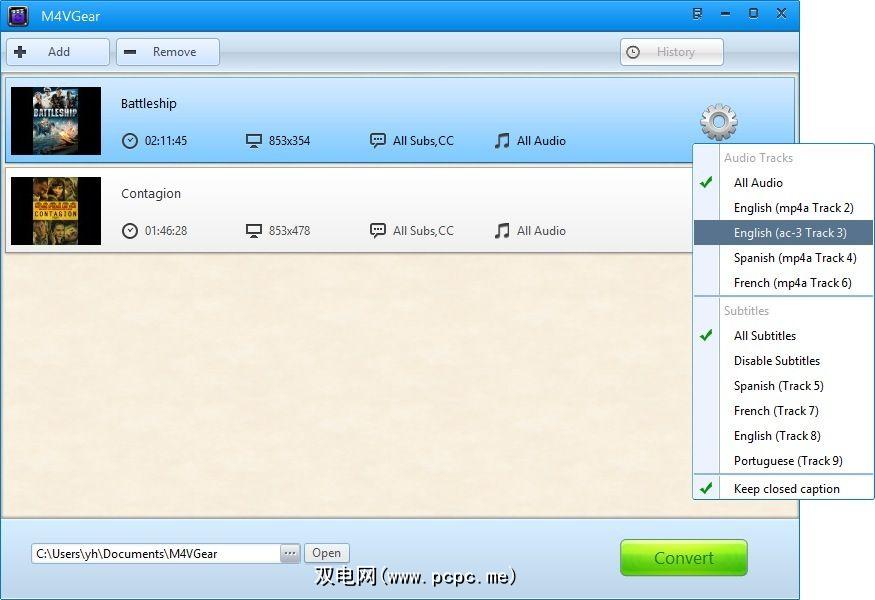The height and width of the screenshot is (600, 875).
Task: Click the browse ellipsis button
Action: [x=290, y=554]
